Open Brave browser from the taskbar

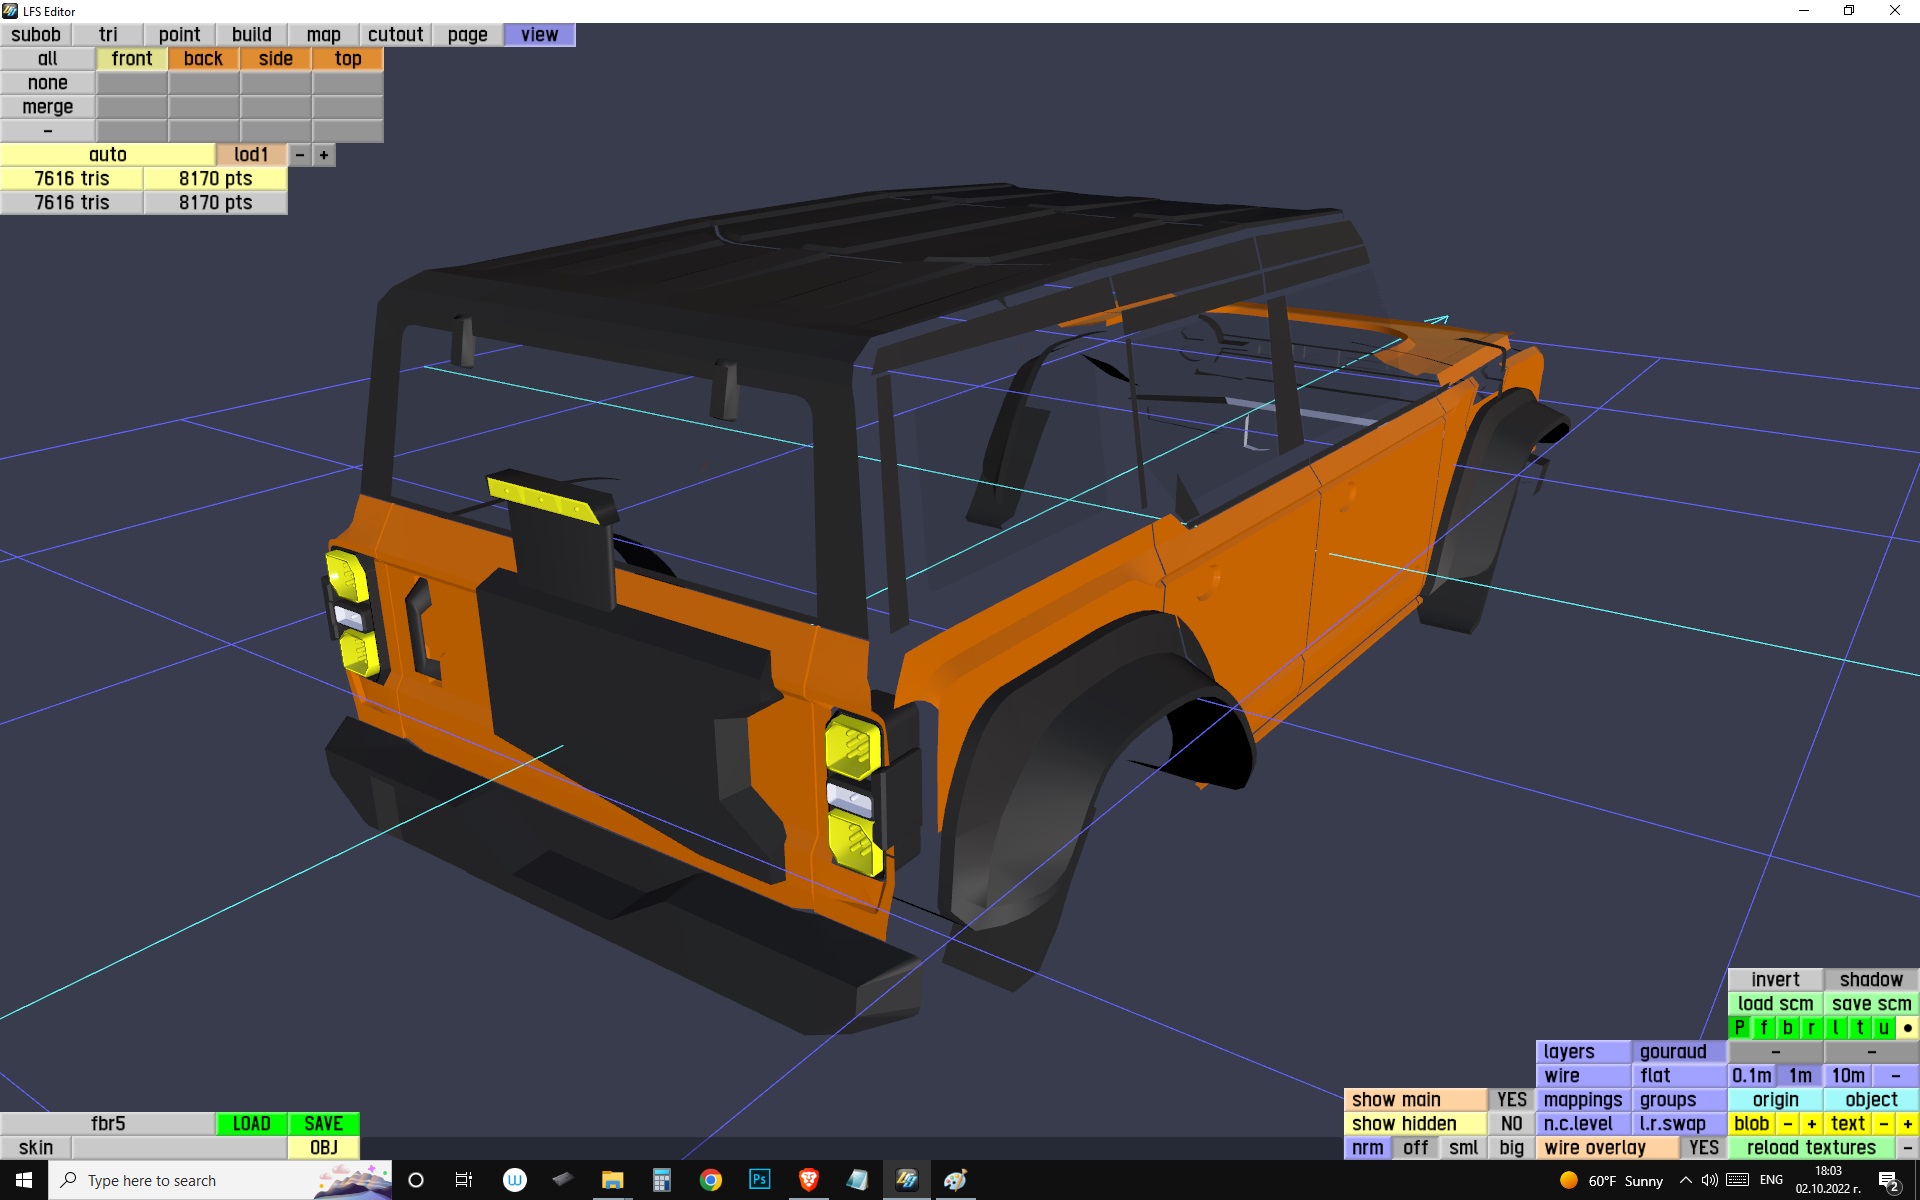click(808, 1180)
